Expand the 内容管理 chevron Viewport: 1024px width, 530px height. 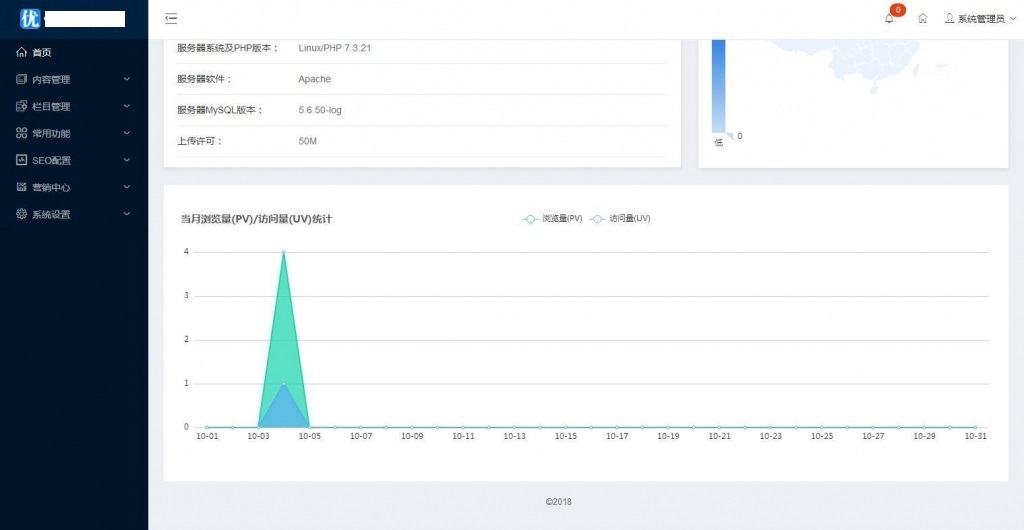(x=126, y=79)
